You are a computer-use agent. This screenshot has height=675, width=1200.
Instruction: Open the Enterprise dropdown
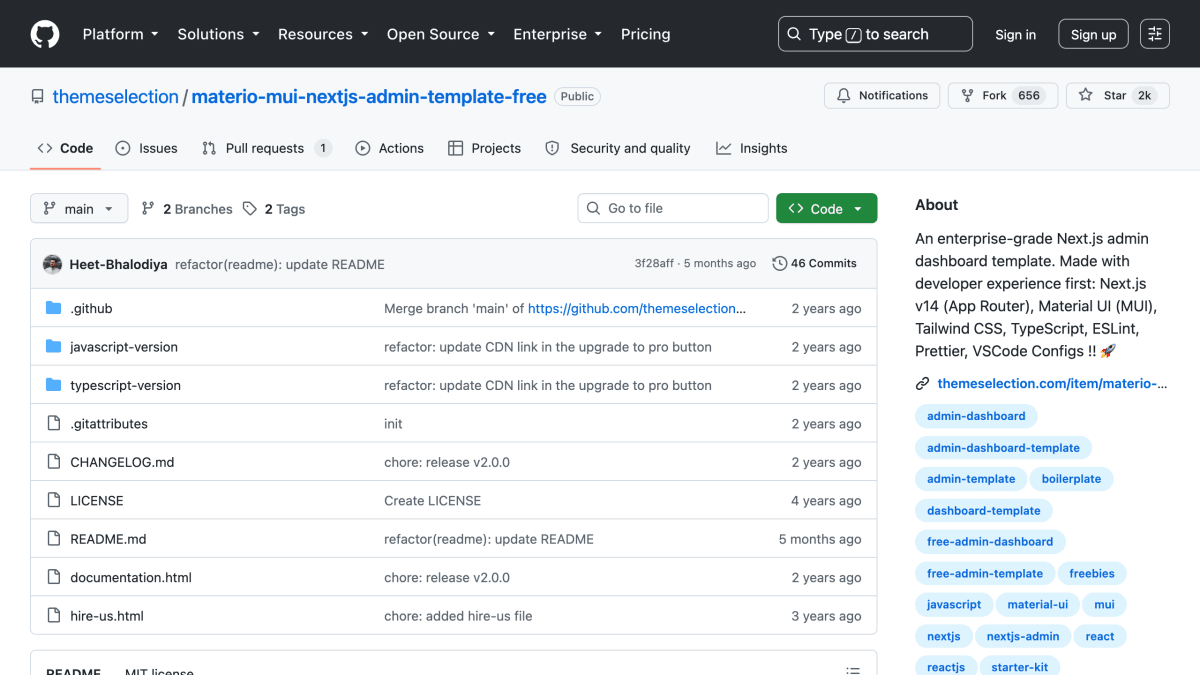[558, 34]
